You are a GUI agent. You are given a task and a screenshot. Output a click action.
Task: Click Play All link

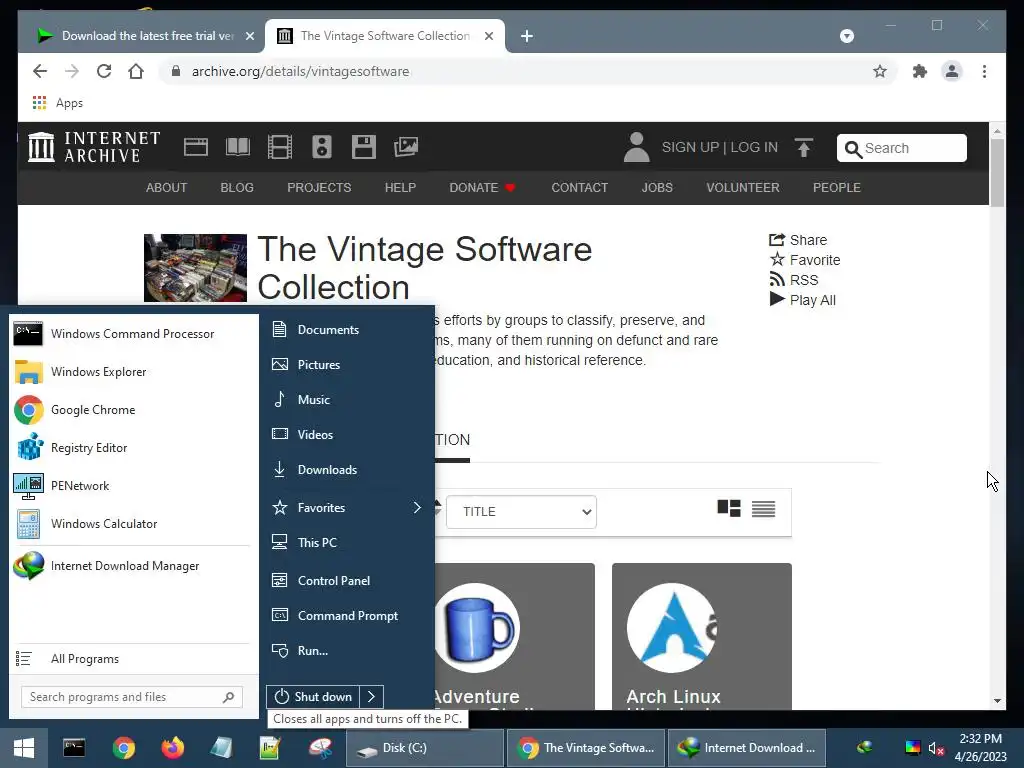coord(803,300)
